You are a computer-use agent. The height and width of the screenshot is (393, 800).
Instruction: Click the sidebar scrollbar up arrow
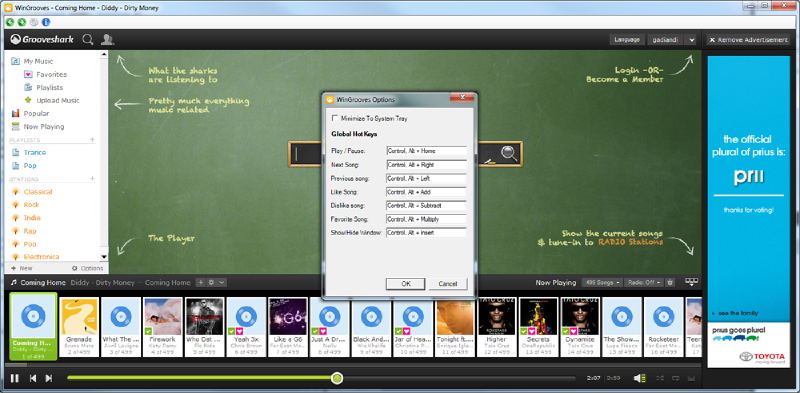pos(104,54)
